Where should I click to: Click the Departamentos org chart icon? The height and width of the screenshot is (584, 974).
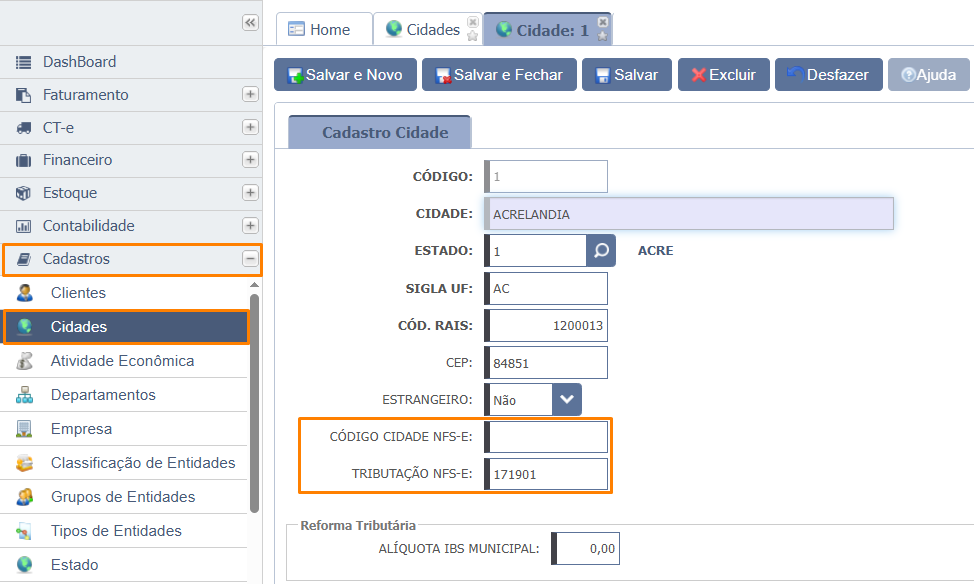coord(25,395)
